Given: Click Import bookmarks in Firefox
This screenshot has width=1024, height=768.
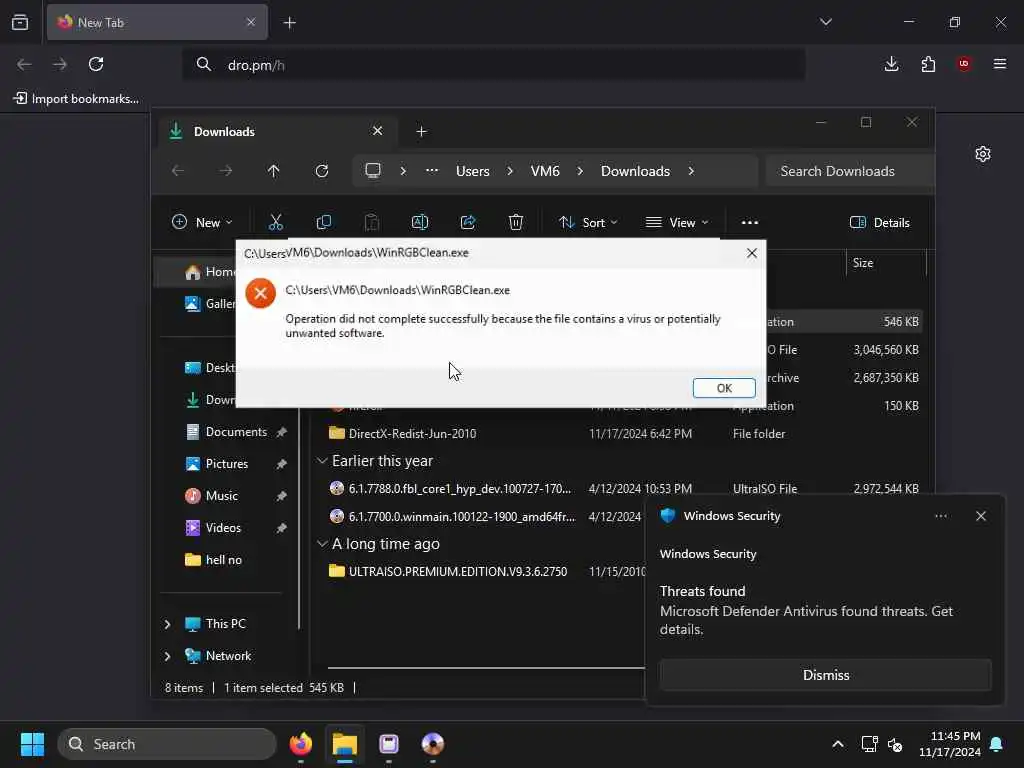Looking at the screenshot, I should click(x=76, y=99).
